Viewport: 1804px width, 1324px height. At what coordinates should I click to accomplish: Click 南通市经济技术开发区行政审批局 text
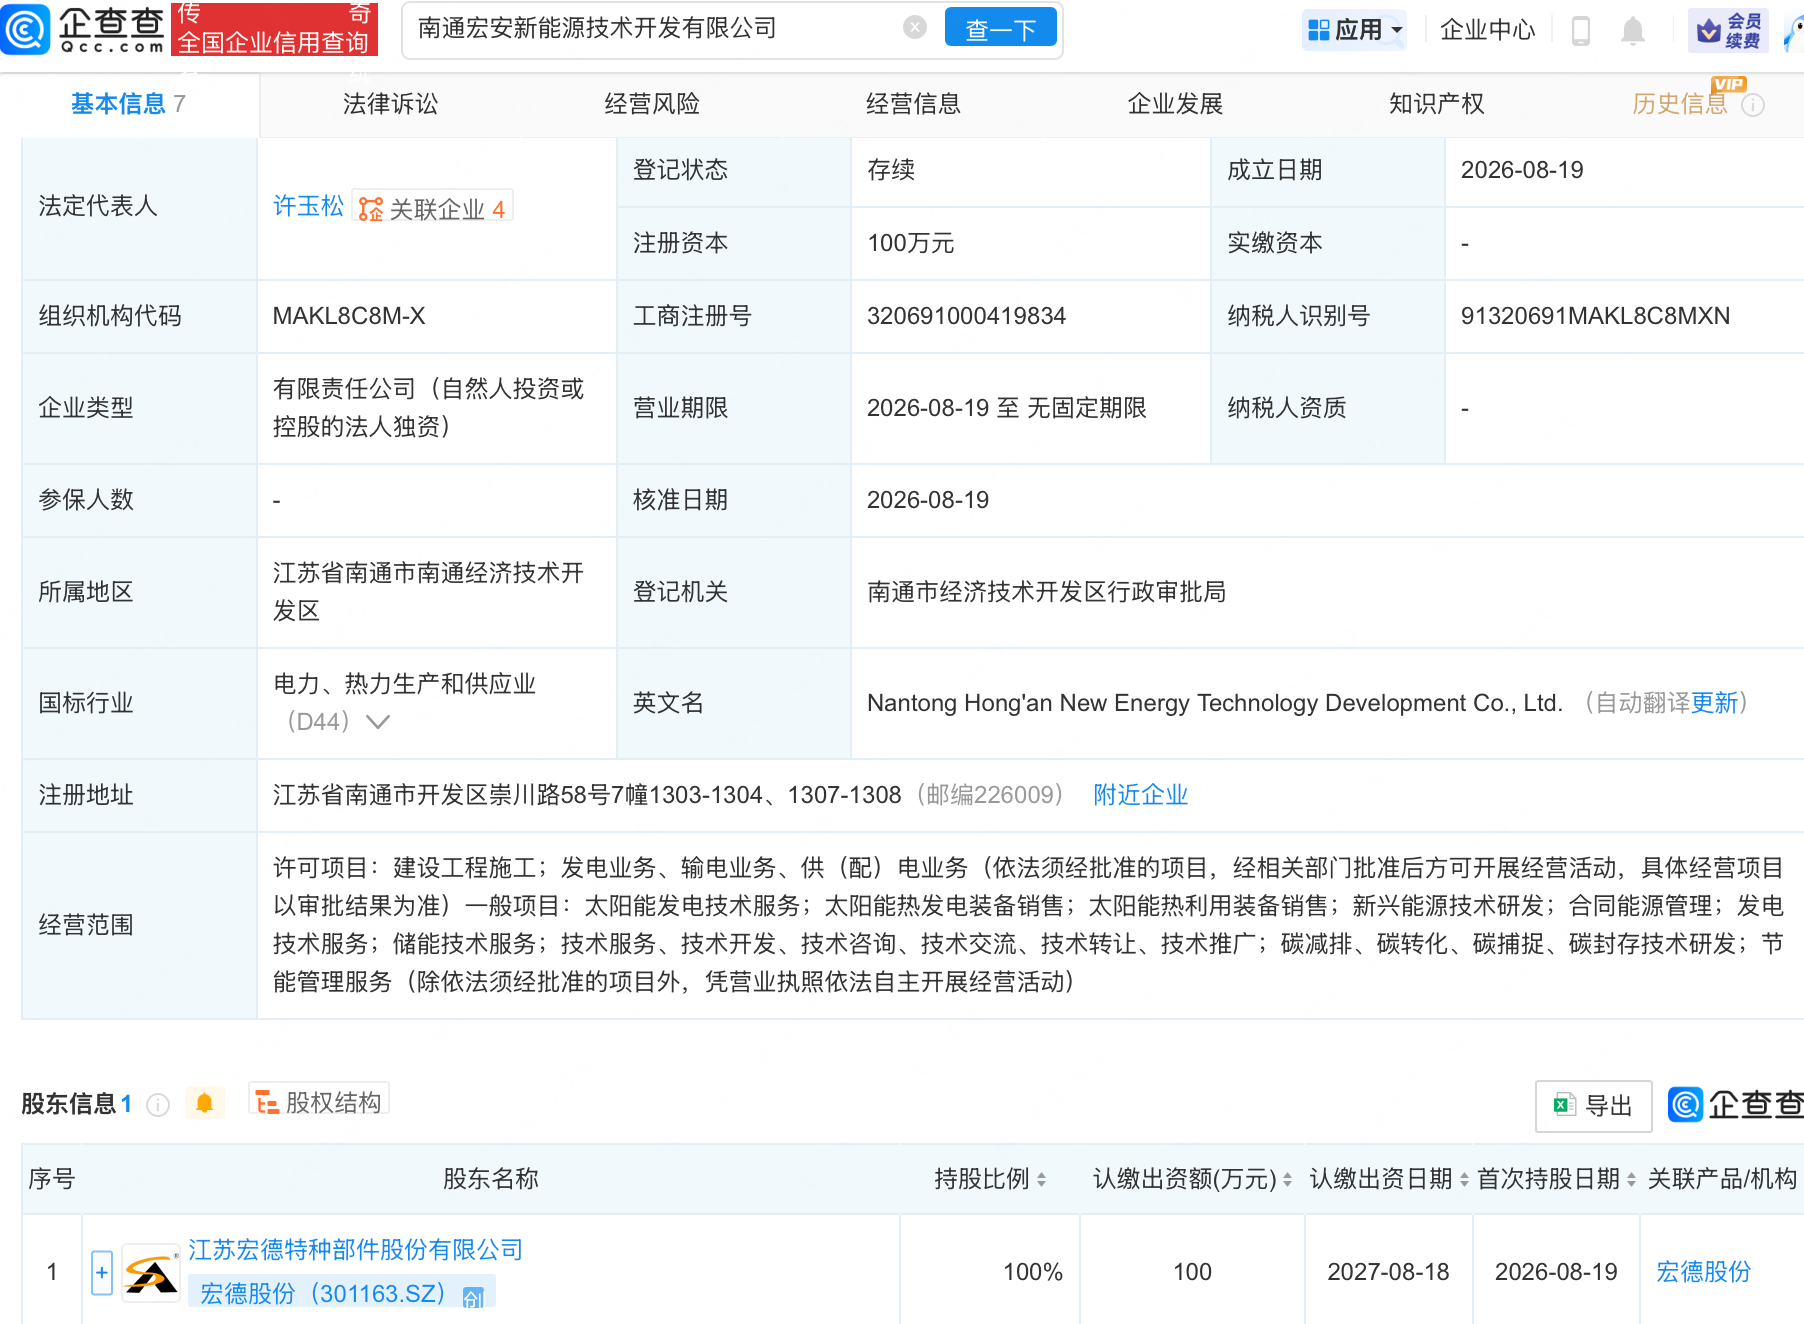pos(1046,592)
